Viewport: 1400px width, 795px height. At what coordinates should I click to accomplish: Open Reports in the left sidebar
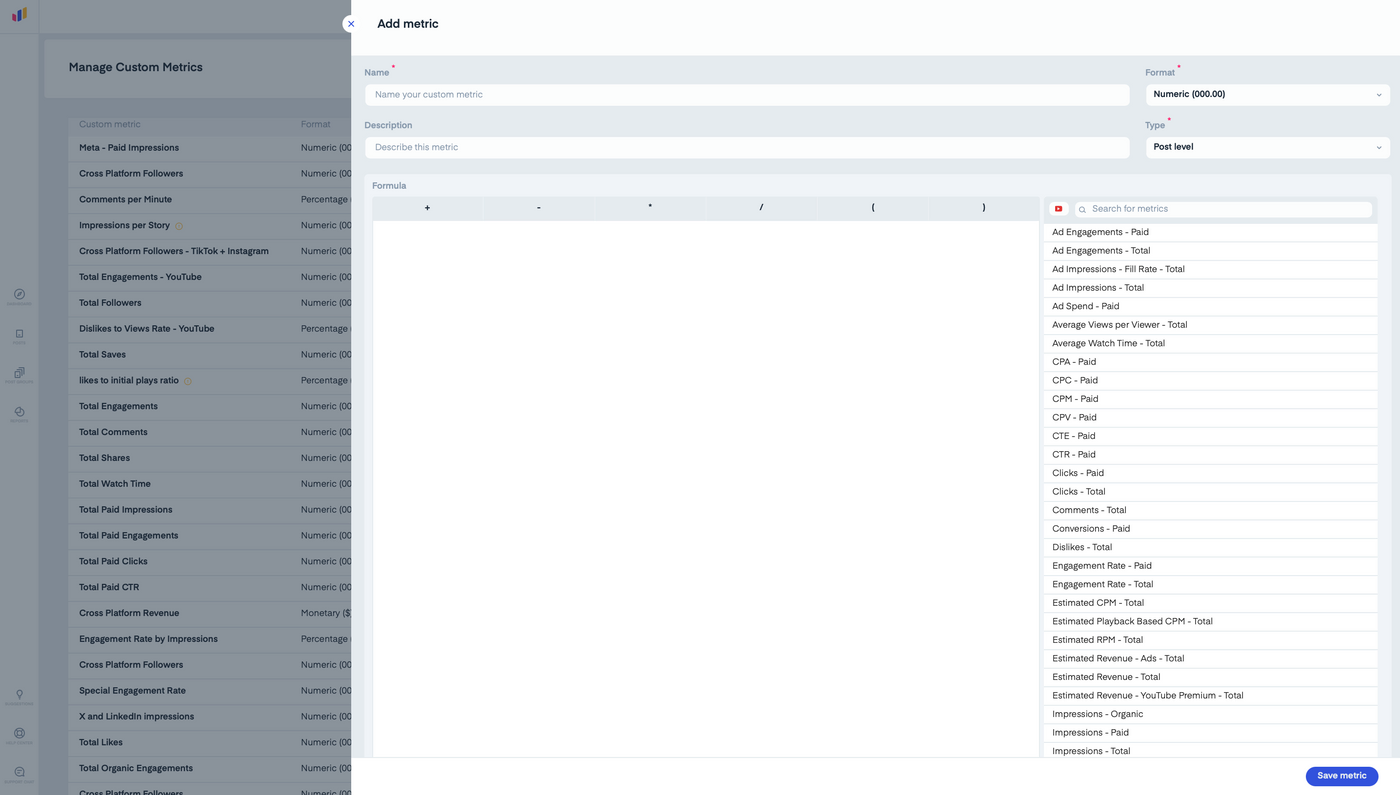point(19,414)
